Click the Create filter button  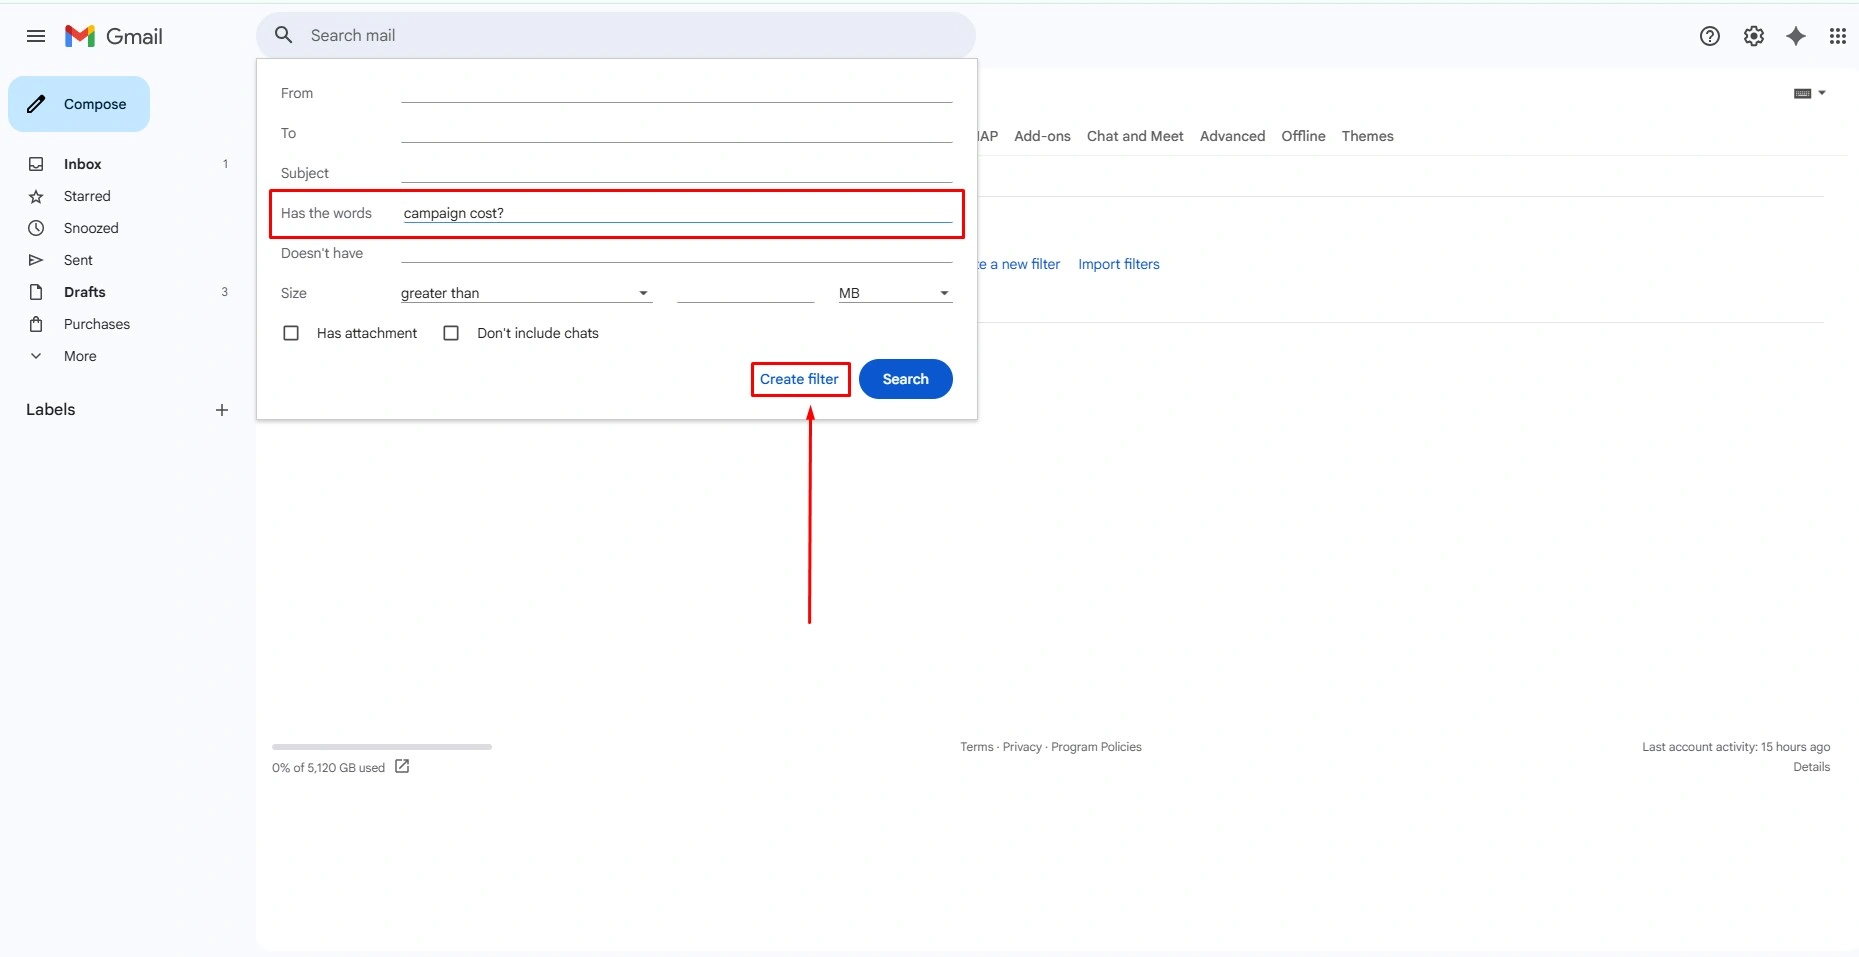coord(799,379)
